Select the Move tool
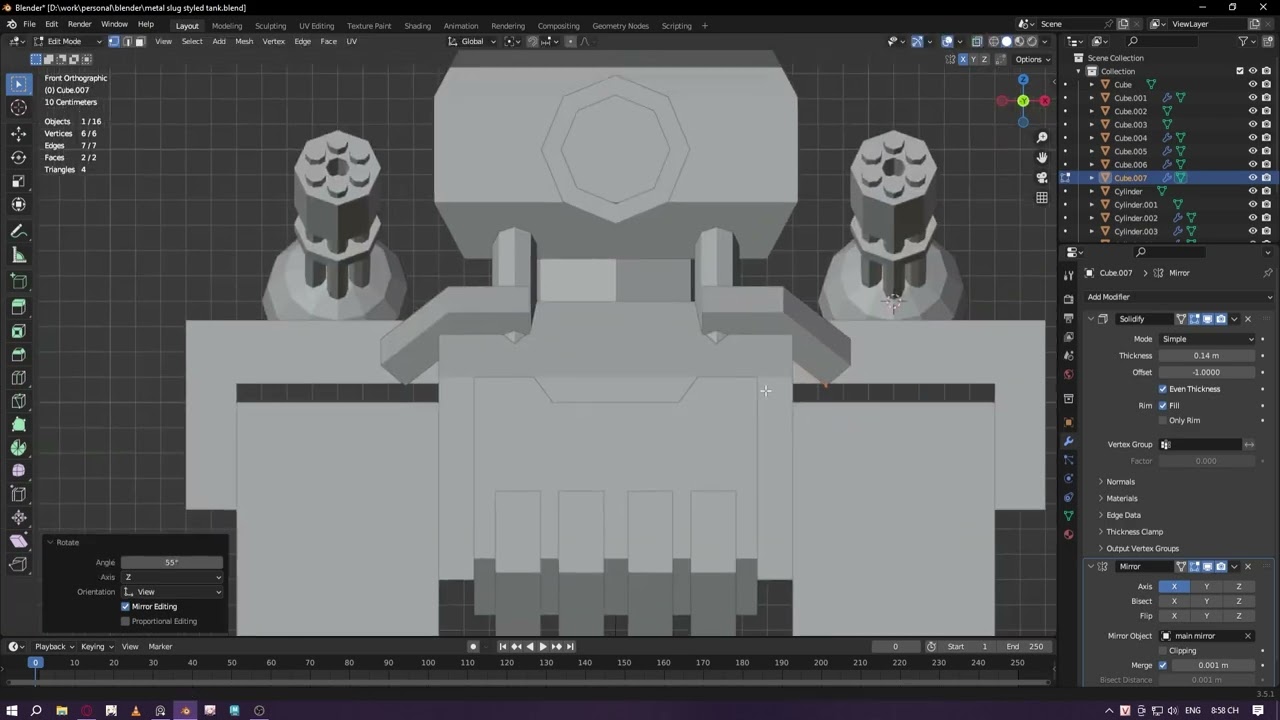Viewport: 1280px width, 720px height. (18, 133)
